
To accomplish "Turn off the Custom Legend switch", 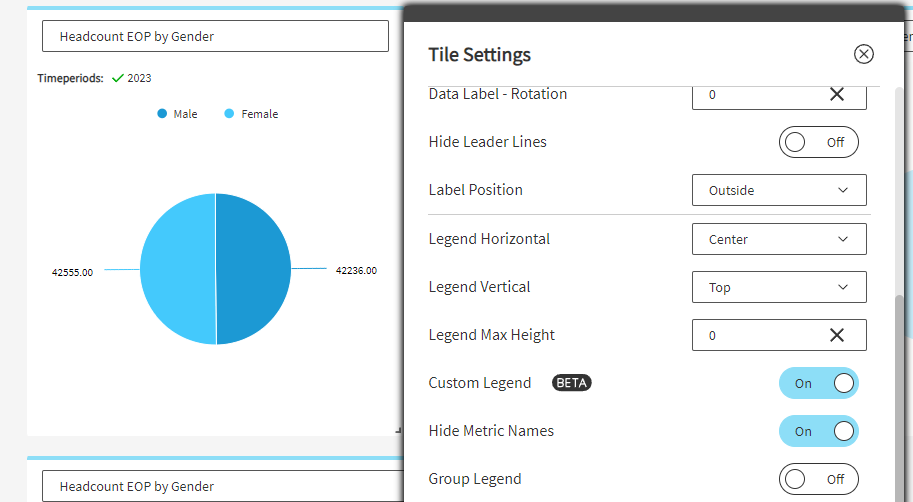I will [x=818, y=383].
